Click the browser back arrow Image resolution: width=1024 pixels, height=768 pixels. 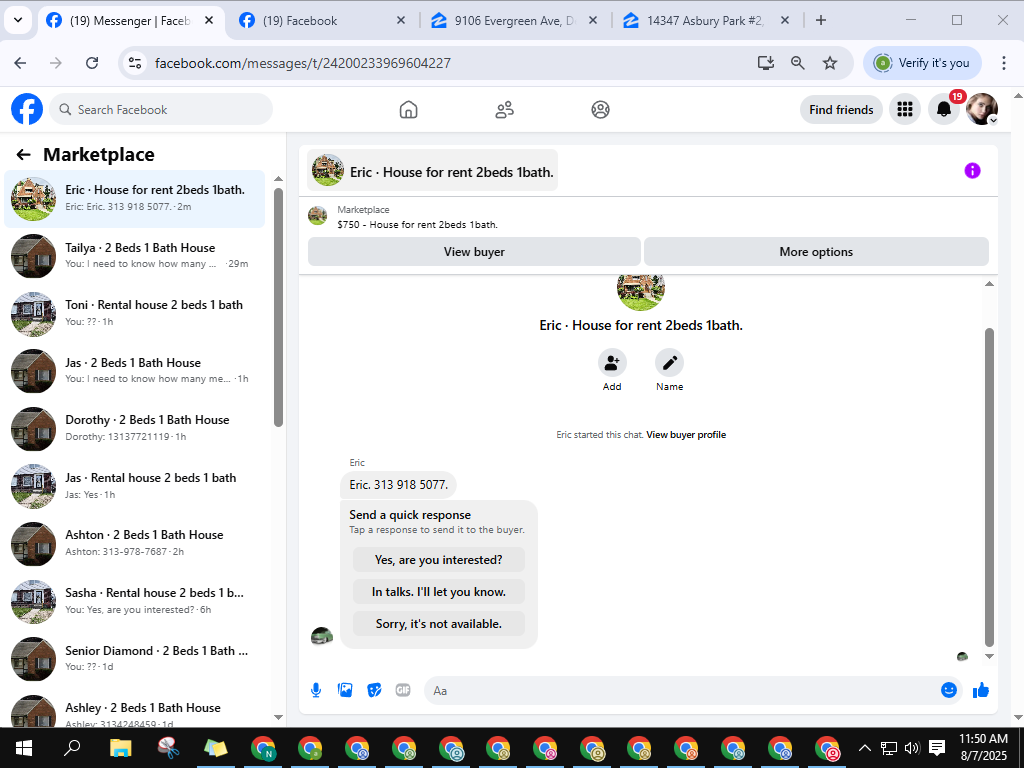(20, 63)
